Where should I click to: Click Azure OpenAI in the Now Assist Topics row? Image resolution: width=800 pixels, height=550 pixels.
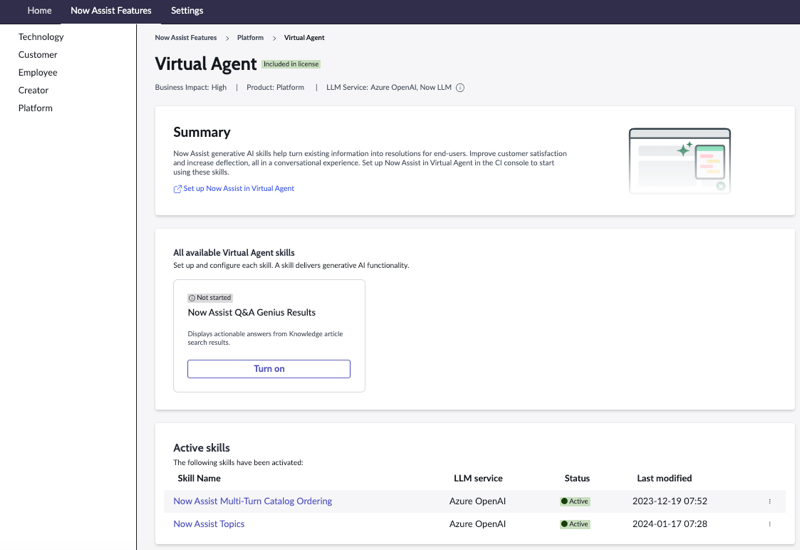pos(478,524)
